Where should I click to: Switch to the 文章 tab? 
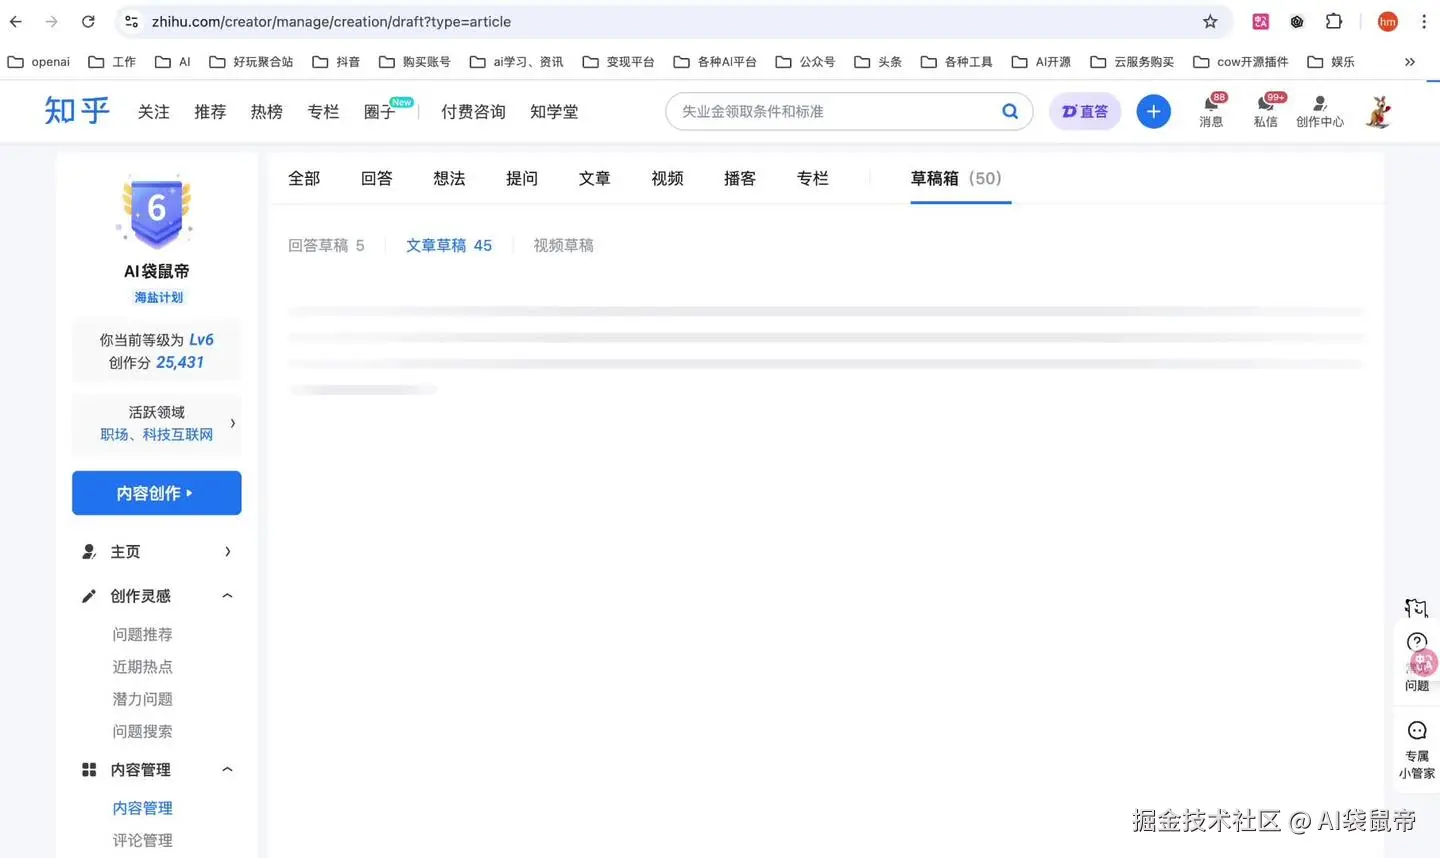[594, 178]
